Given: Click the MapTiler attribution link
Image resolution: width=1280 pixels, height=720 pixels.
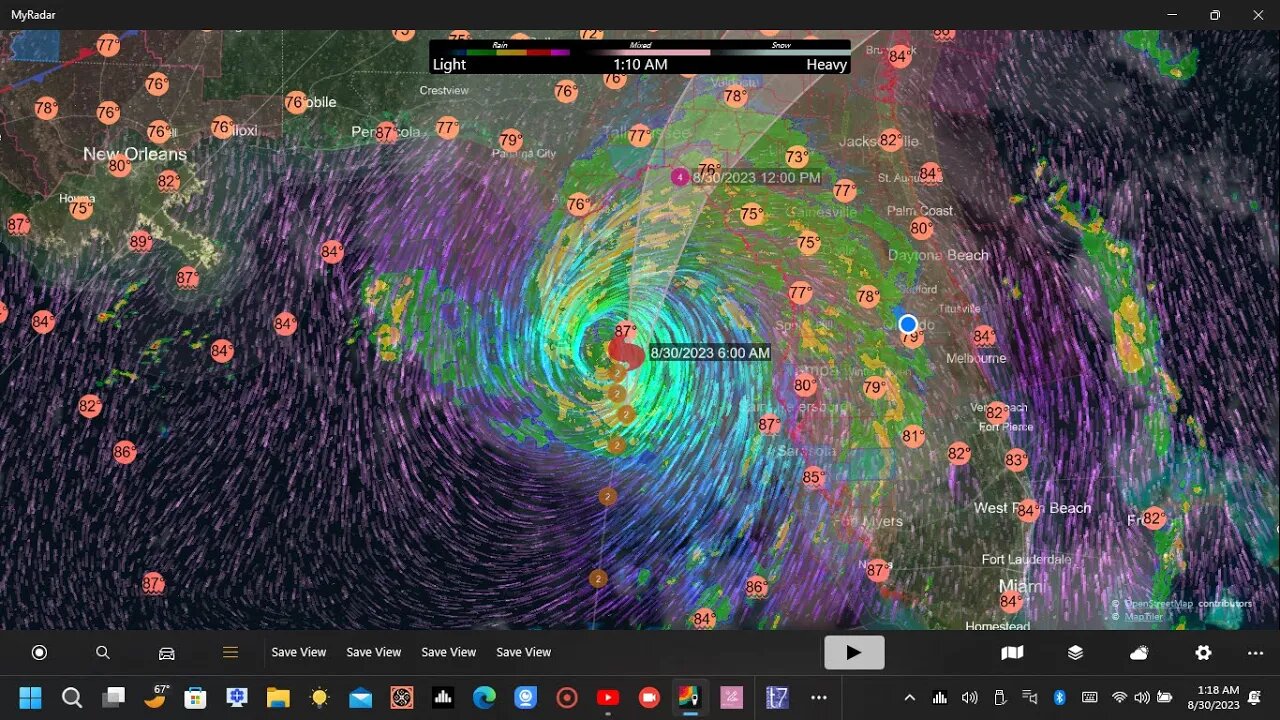Looking at the screenshot, I should coord(1142,616).
